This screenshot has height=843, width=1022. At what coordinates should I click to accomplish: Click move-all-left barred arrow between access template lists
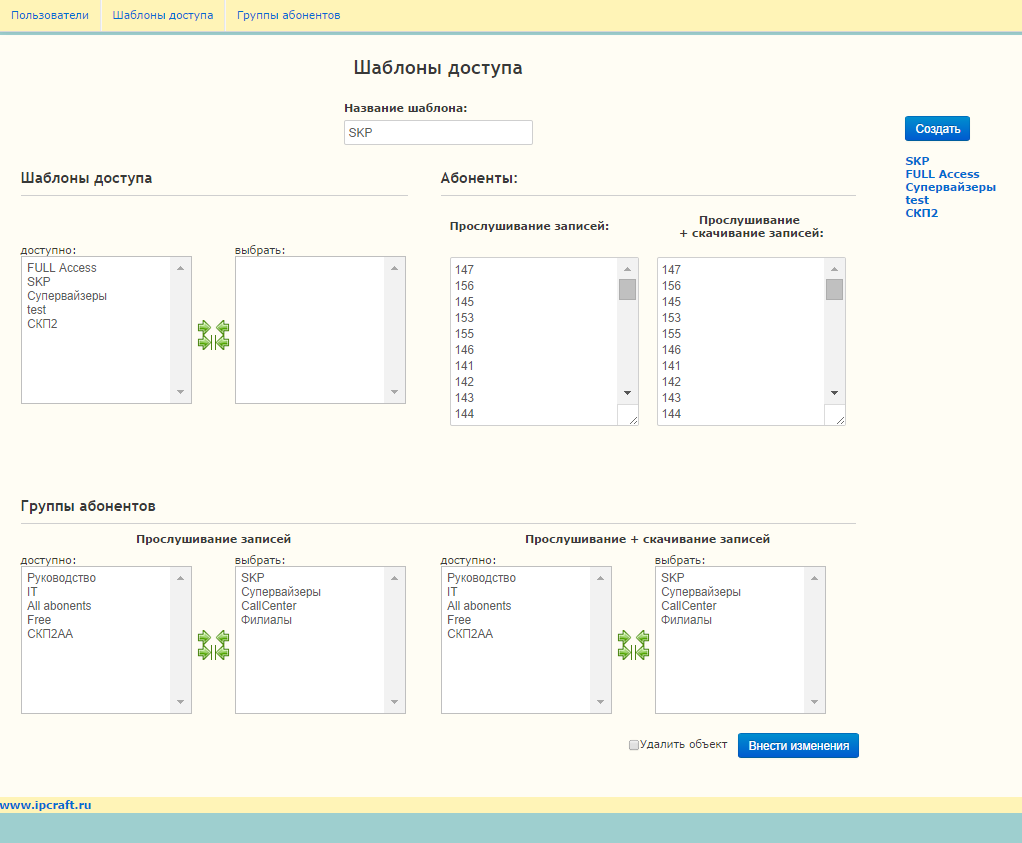[x=222, y=342]
